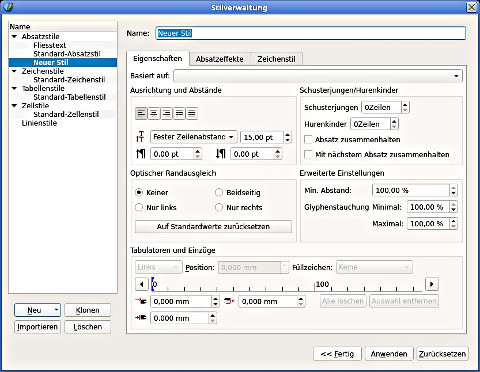
Task: Switch to the Zeichenstil tab
Action: click(x=276, y=59)
